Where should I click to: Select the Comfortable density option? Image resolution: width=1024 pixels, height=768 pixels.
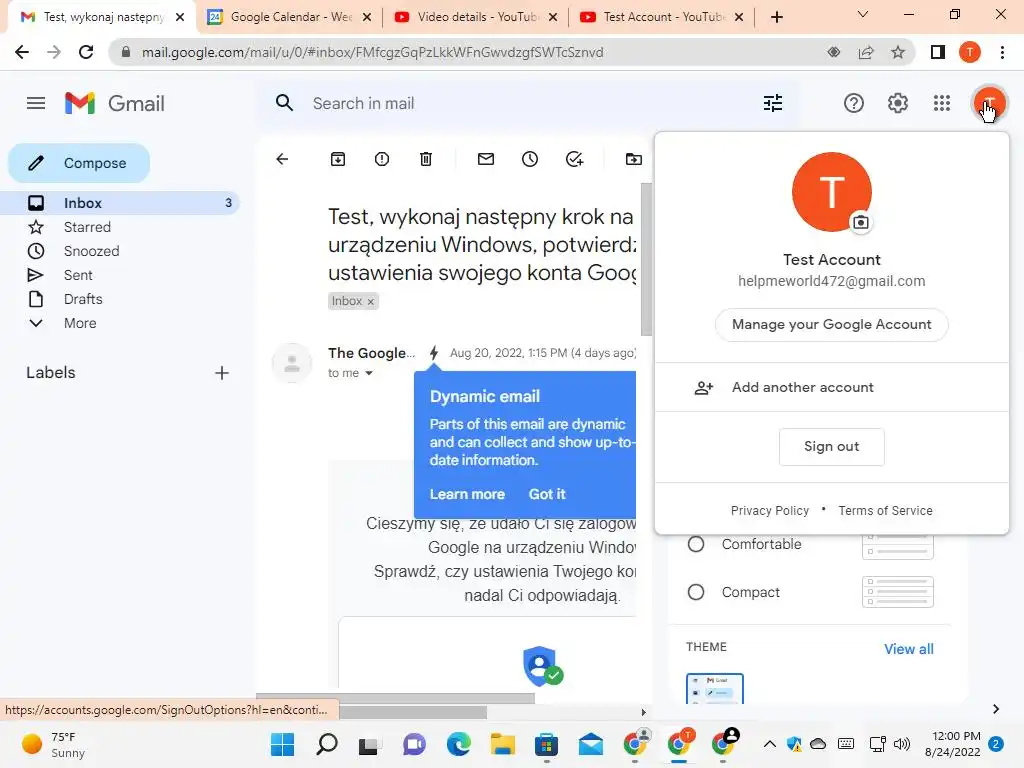696,544
